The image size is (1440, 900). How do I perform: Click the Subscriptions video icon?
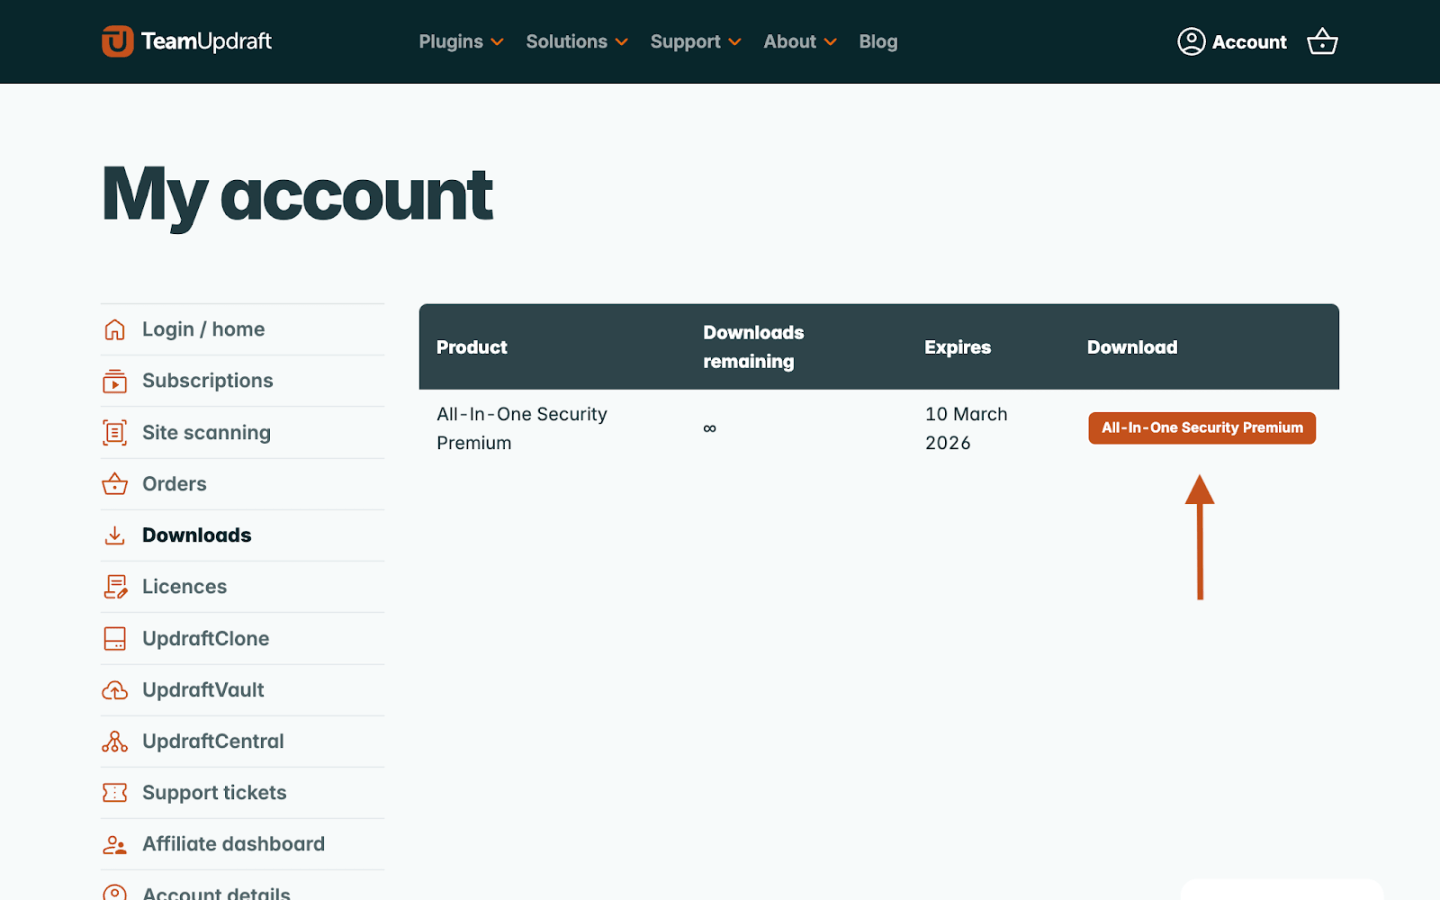tap(114, 380)
